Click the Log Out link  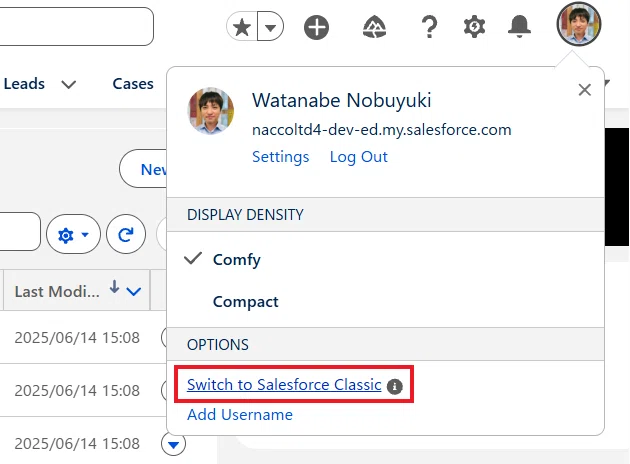[358, 157]
